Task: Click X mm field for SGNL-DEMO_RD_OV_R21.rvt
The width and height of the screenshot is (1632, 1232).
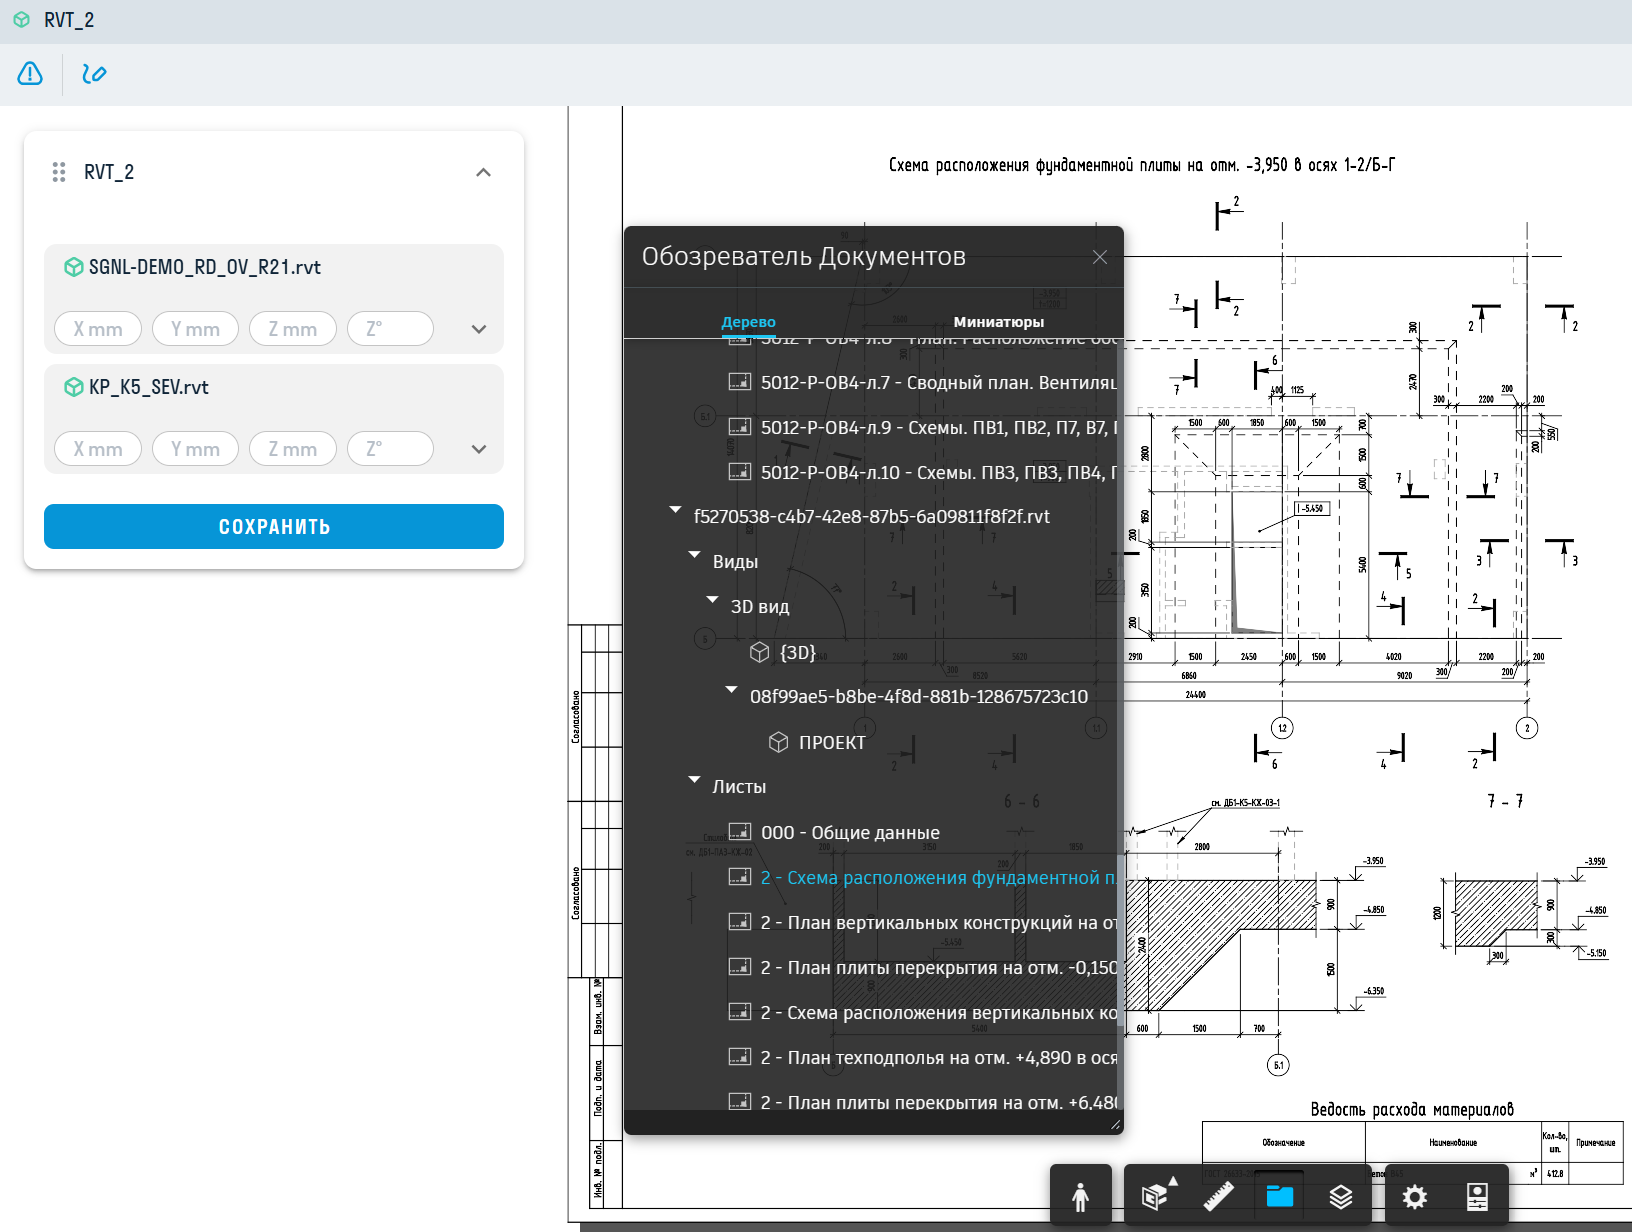Action: 98,329
